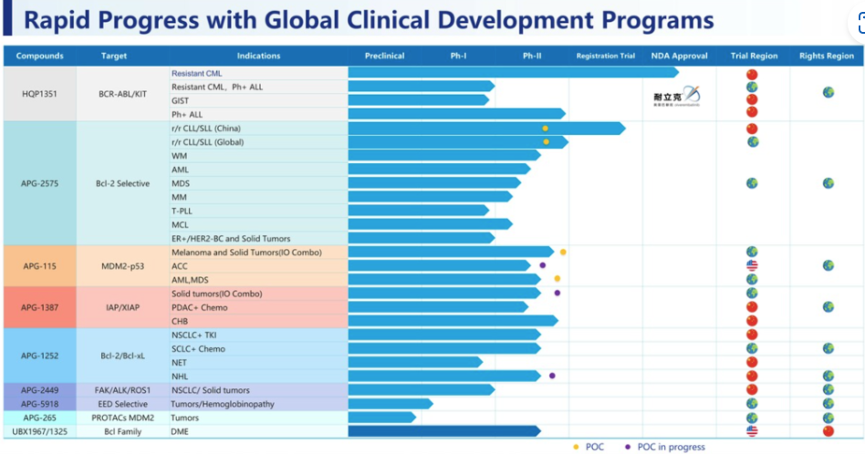The width and height of the screenshot is (866, 454).
Task: Click the China flag in the Resistant CML row
Action: (x=752, y=74)
